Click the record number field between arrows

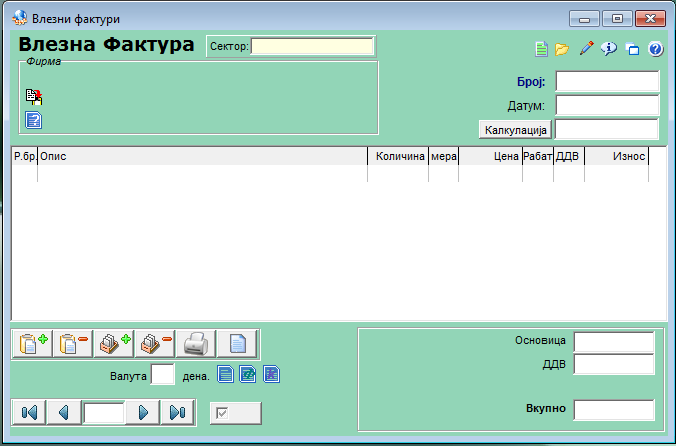click(x=104, y=413)
